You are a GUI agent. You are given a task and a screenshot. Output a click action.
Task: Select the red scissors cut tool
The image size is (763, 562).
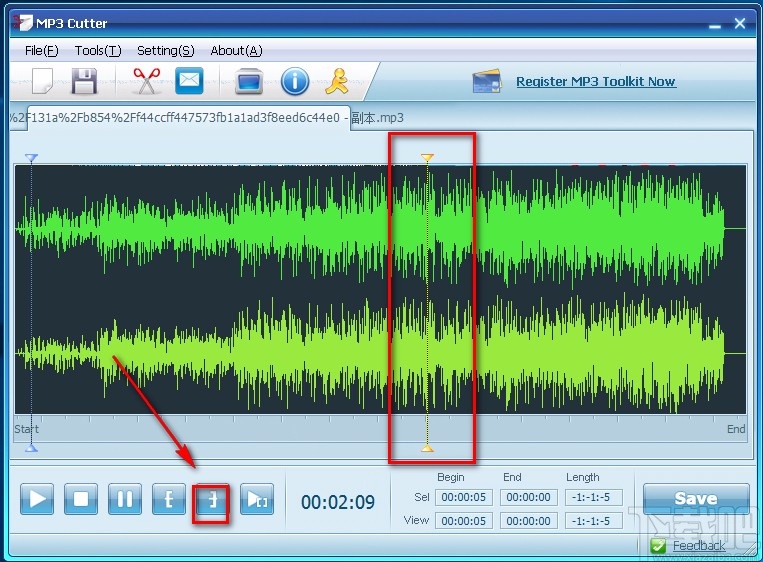pyautogui.click(x=146, y=81)
